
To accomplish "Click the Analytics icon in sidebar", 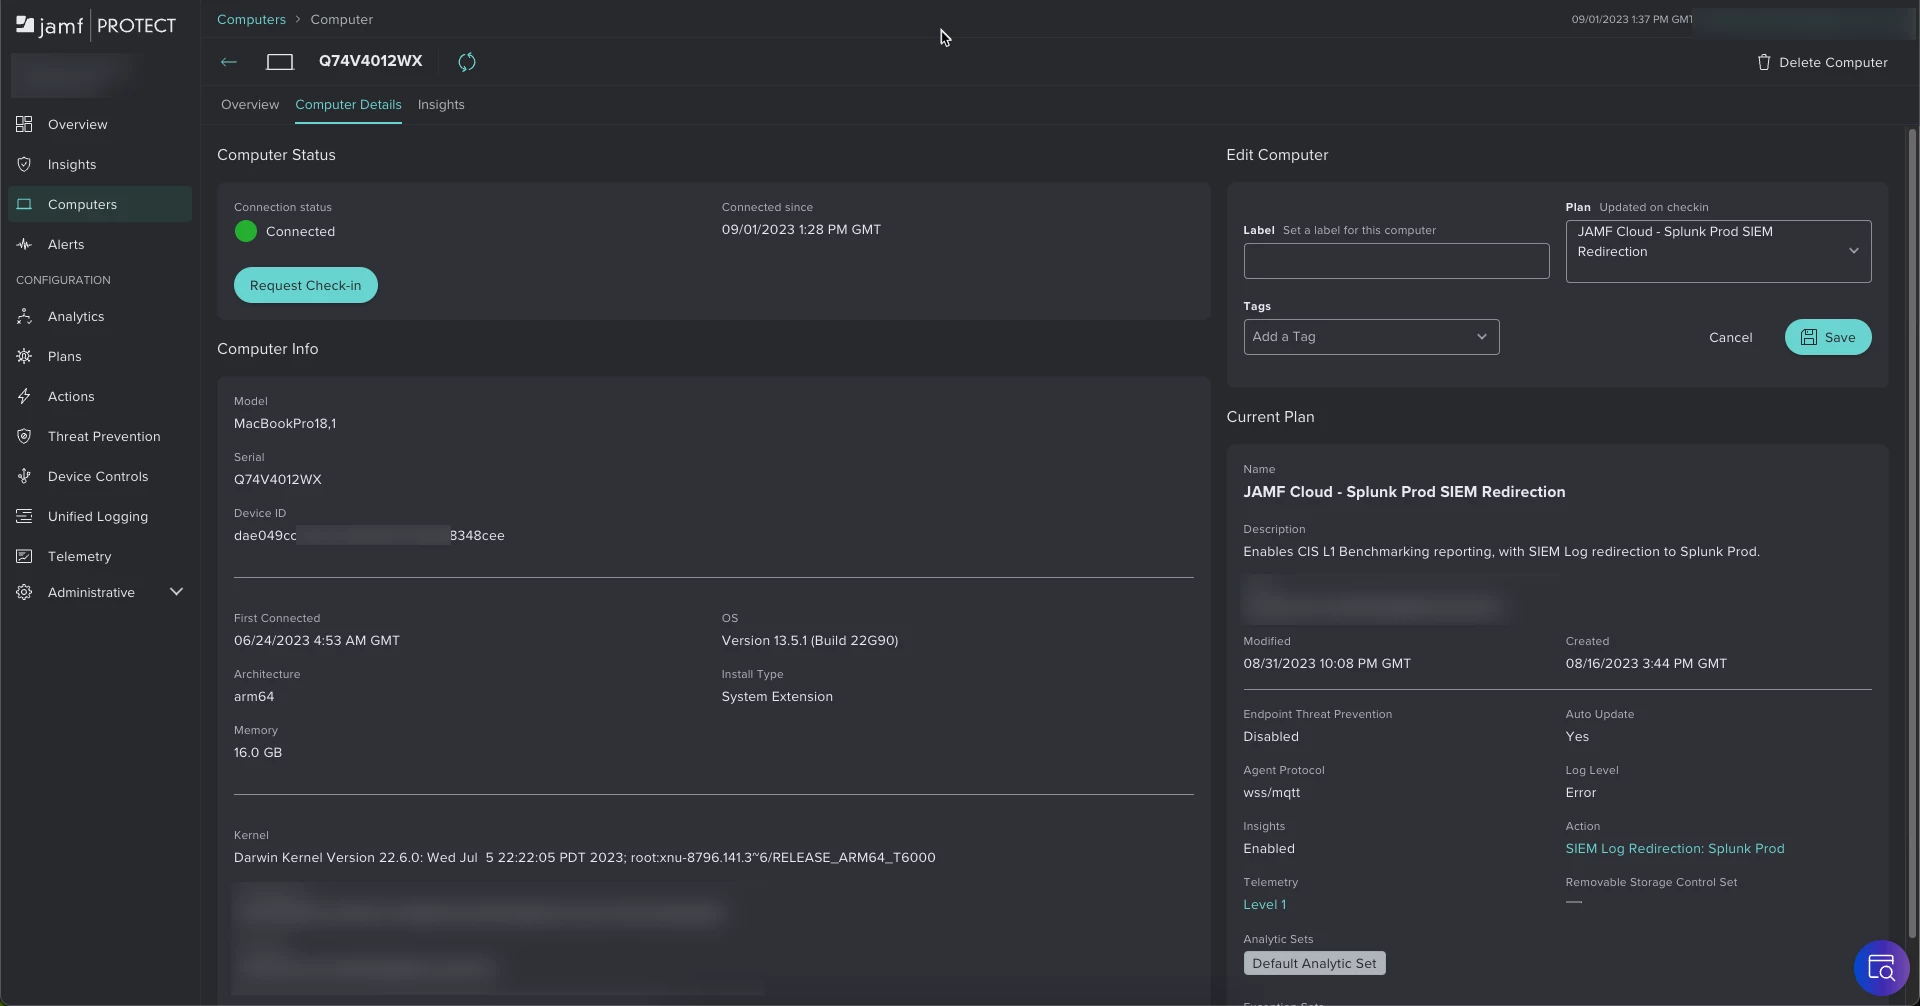I will click(x=24, y=316).
